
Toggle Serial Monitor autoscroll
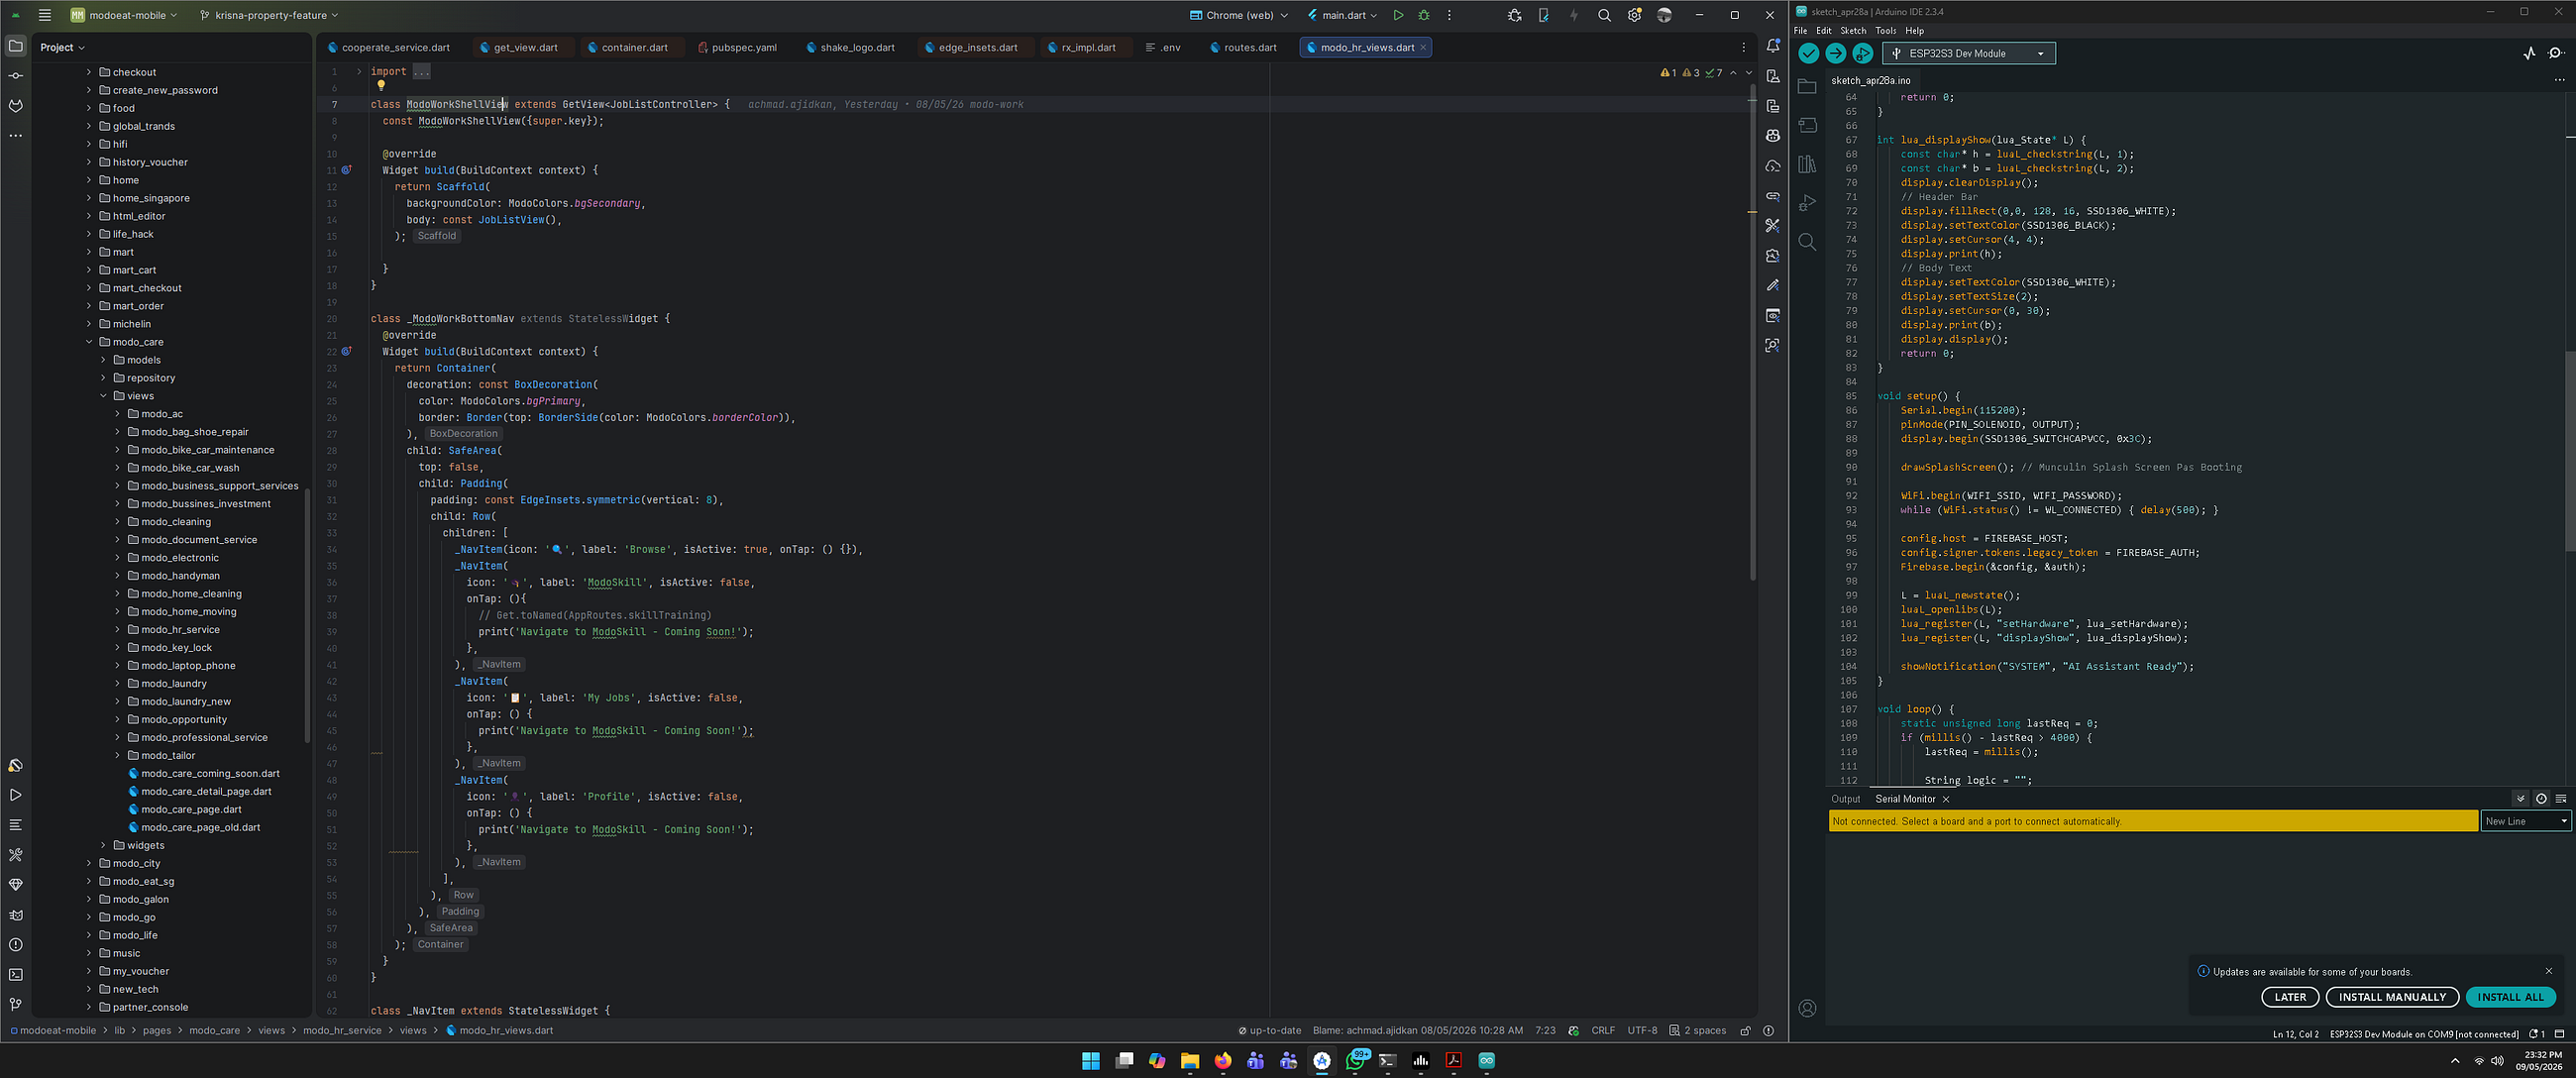tap(2521, 799)
